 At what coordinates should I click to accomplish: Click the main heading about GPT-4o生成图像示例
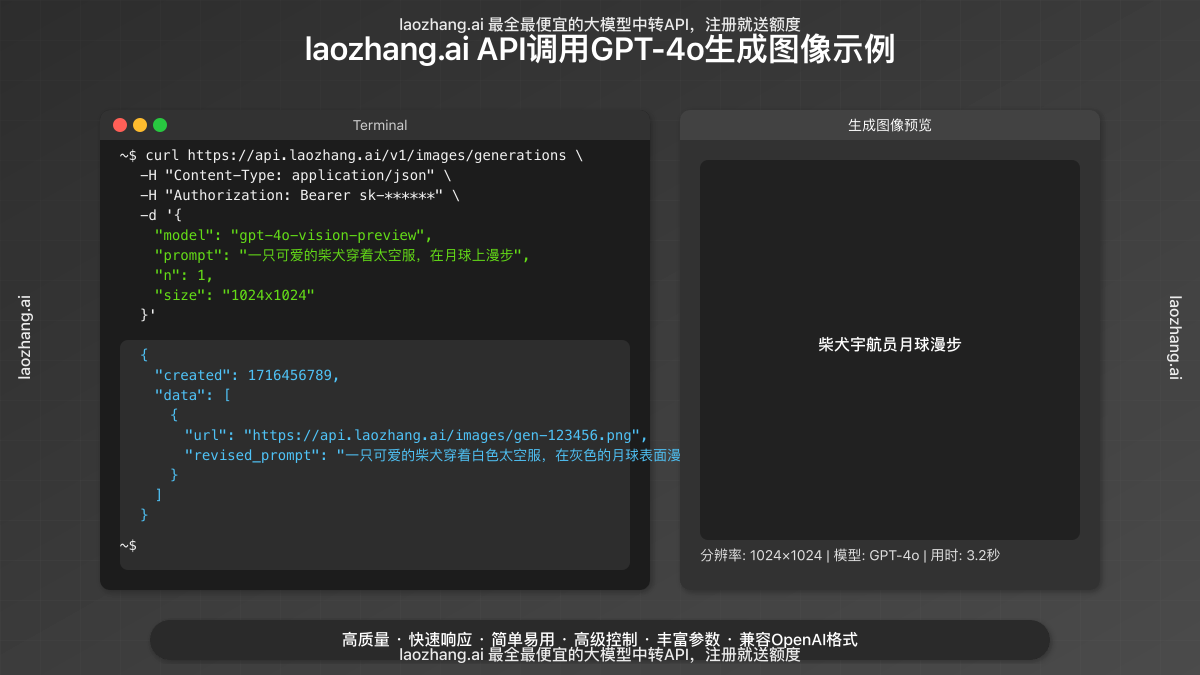coord(600,50)
